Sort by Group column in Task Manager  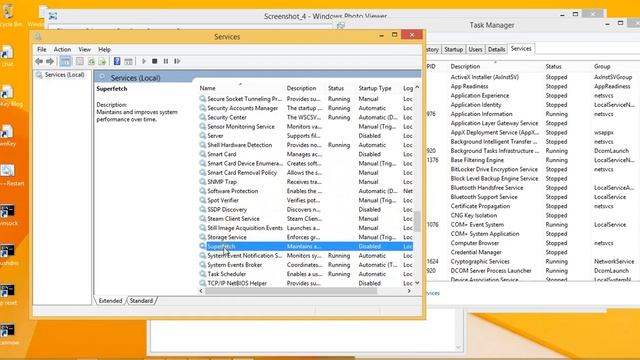tap(602, 66)
